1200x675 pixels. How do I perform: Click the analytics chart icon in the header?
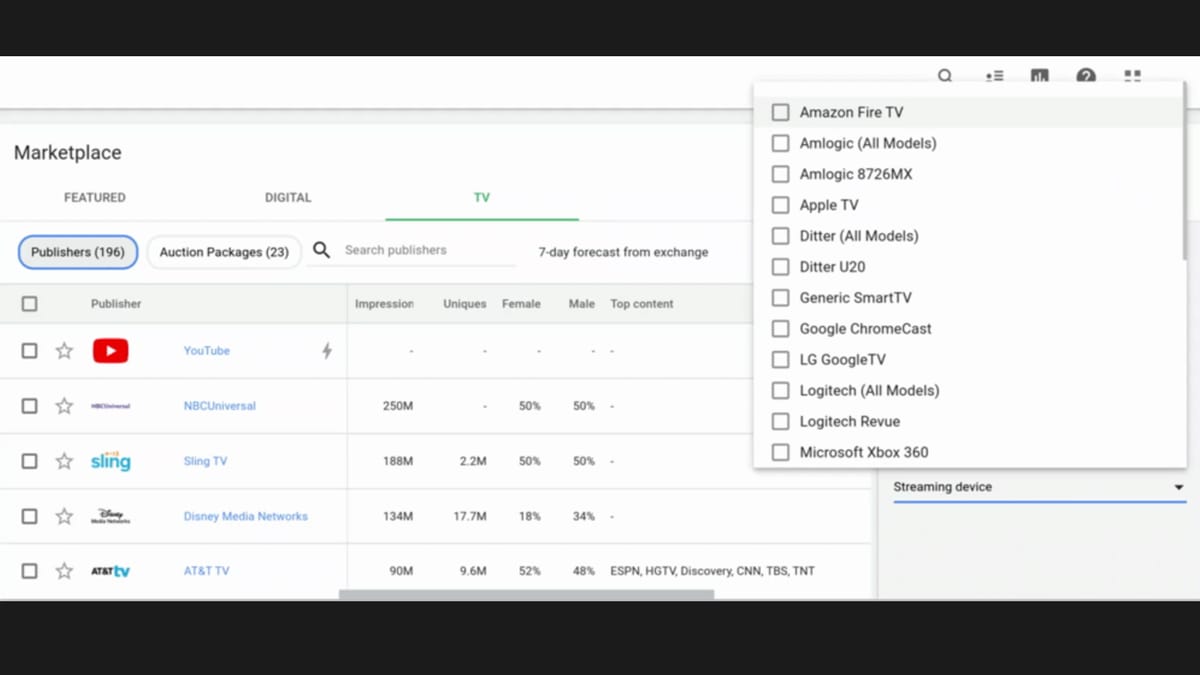point(1039,76)
